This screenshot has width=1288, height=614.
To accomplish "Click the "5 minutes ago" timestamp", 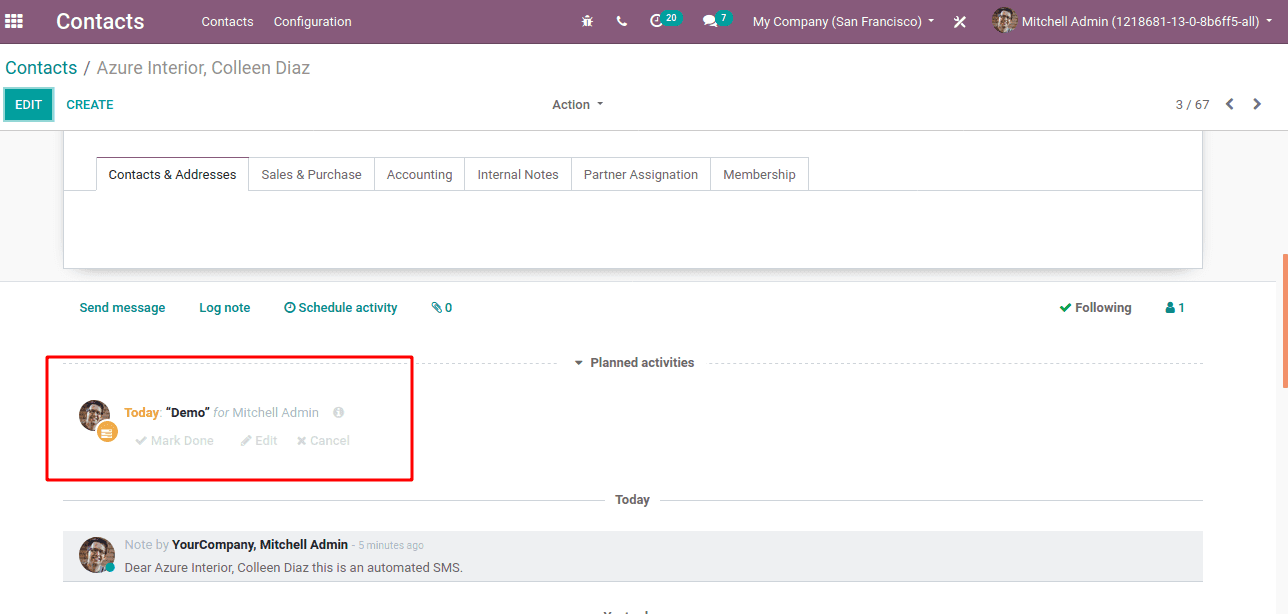I will (x=391, y=546).
